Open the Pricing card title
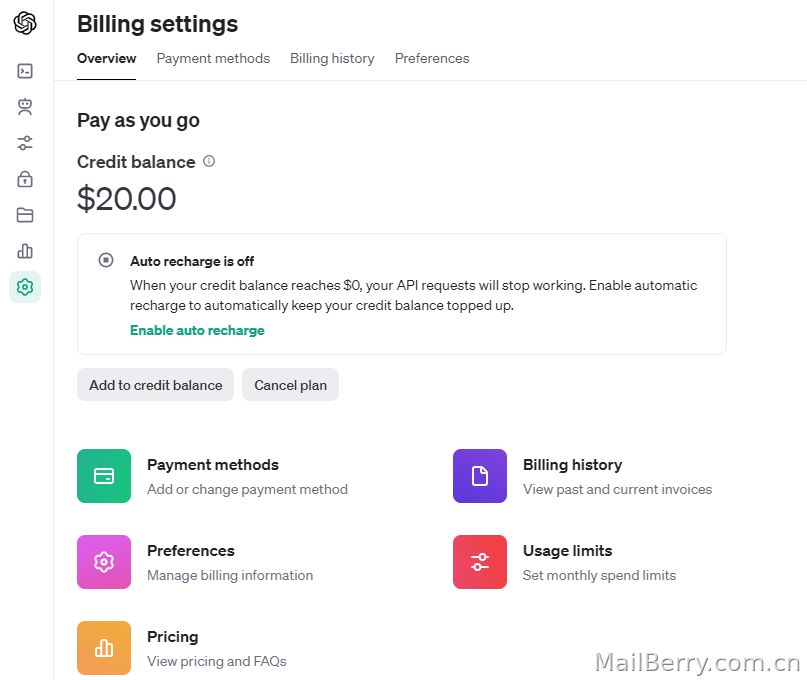This screenshot has width=807, height=680. (173, 637)
